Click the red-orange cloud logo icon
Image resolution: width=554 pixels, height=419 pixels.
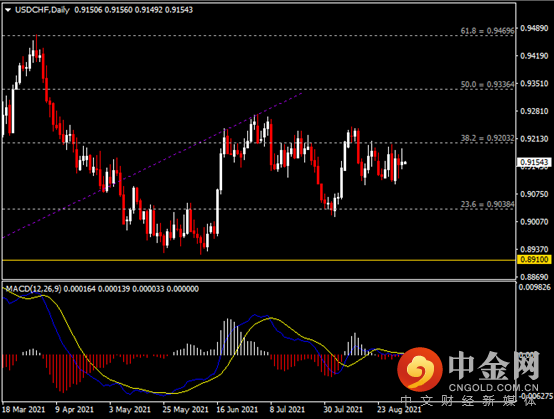pos(420,369)
